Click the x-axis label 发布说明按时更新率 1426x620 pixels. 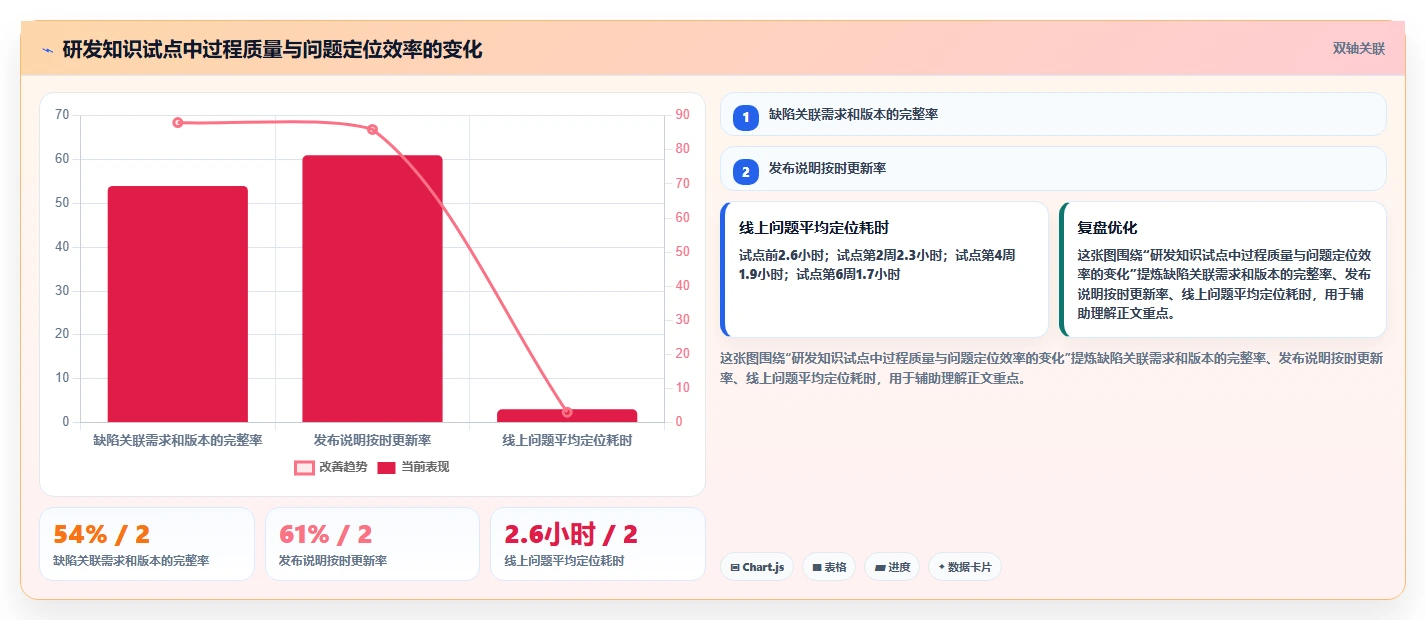(372, 440)
